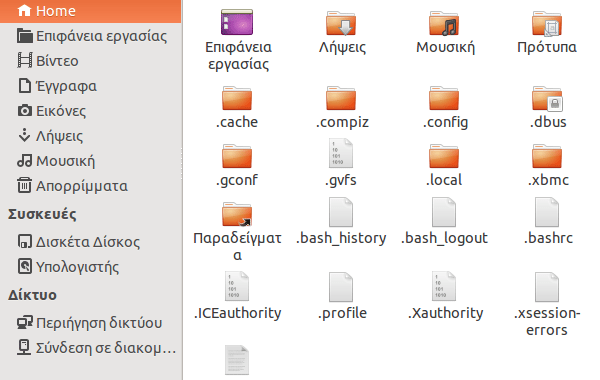Image resolution: width=600 pixels, height=380 pixels.
Task: Select the .gvfs binary file icon
Action: (341, 153)
